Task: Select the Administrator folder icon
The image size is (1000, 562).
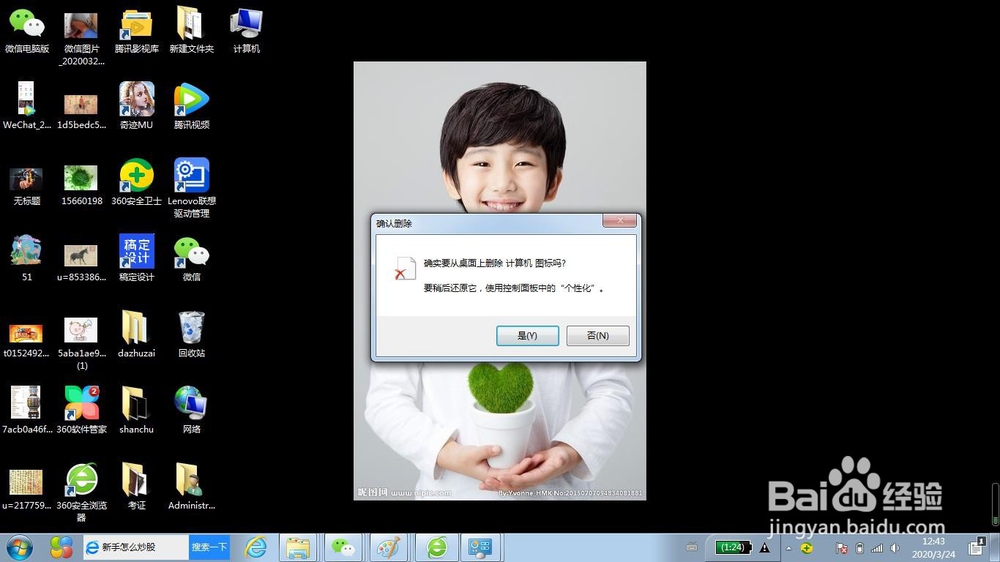Action: pyautogui.click(x=191, y=486)
